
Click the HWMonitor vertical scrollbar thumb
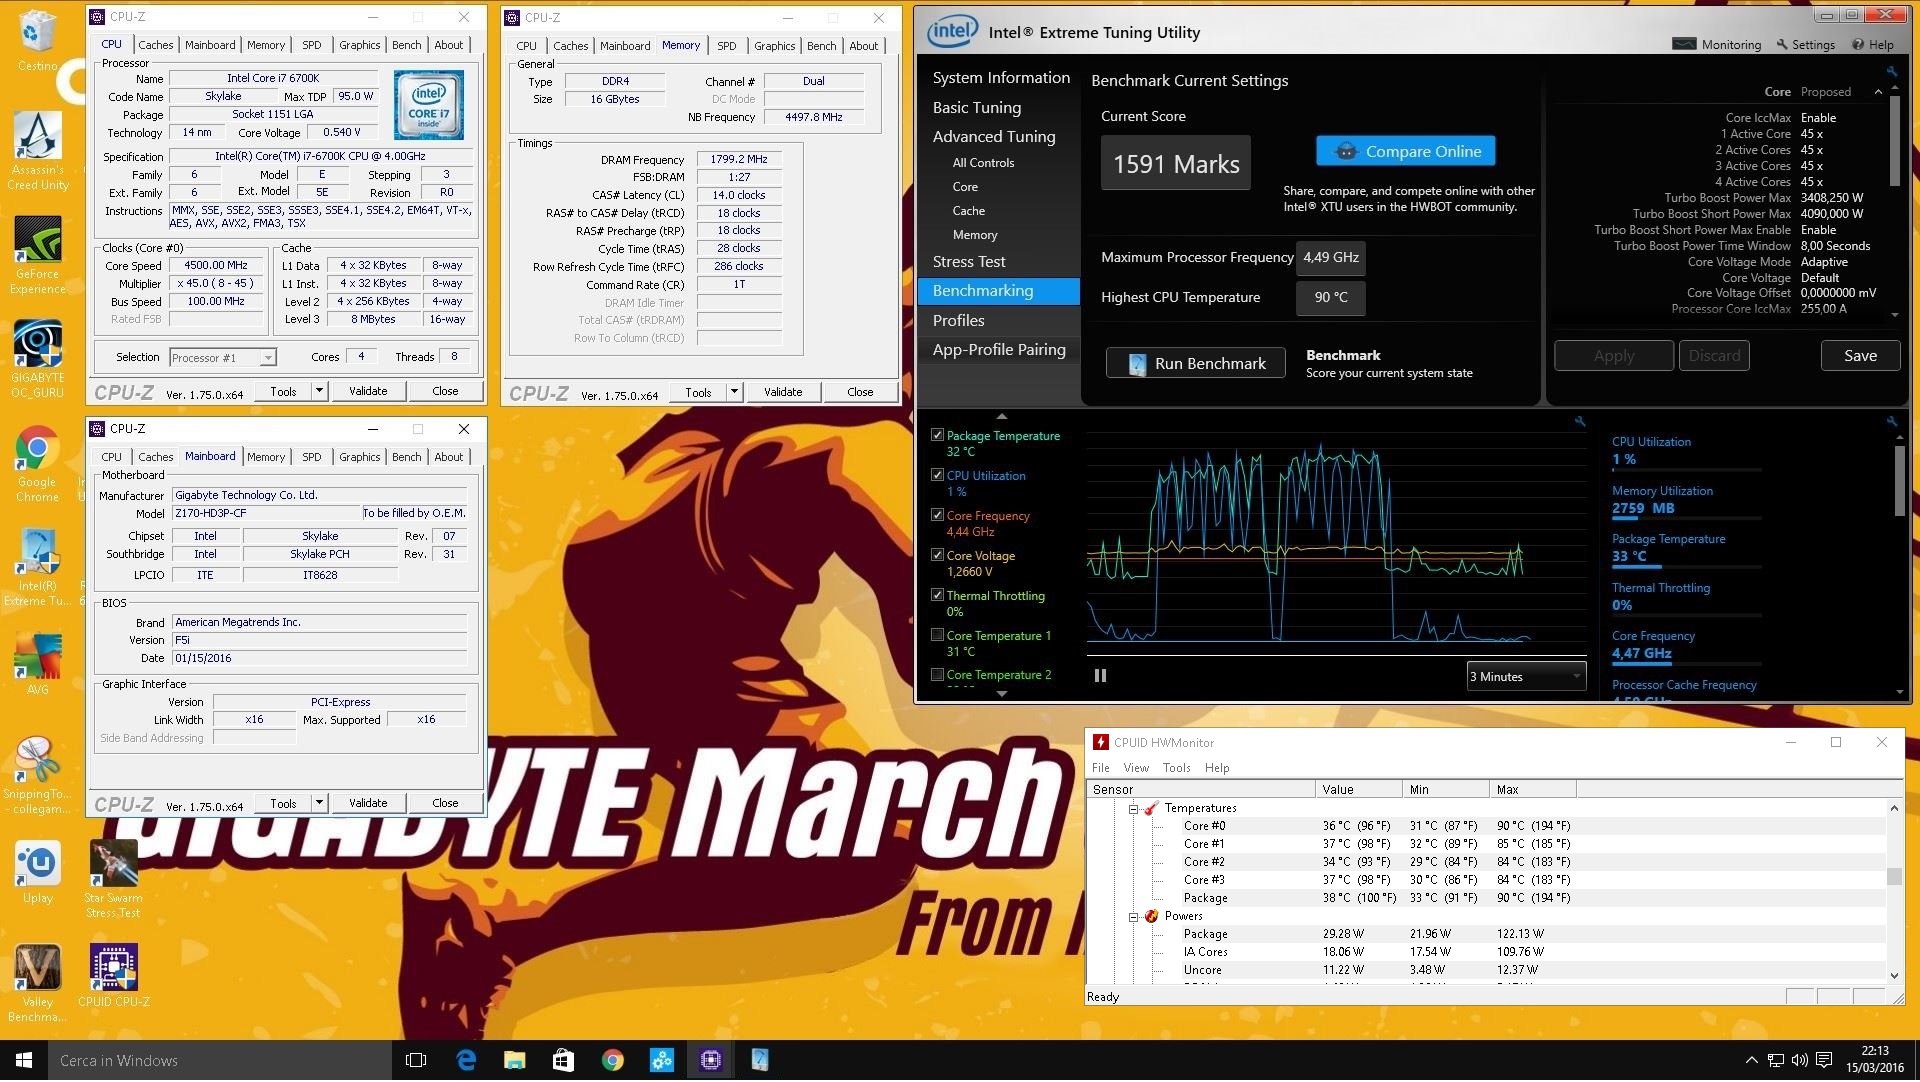click(x=1894, y=877)
